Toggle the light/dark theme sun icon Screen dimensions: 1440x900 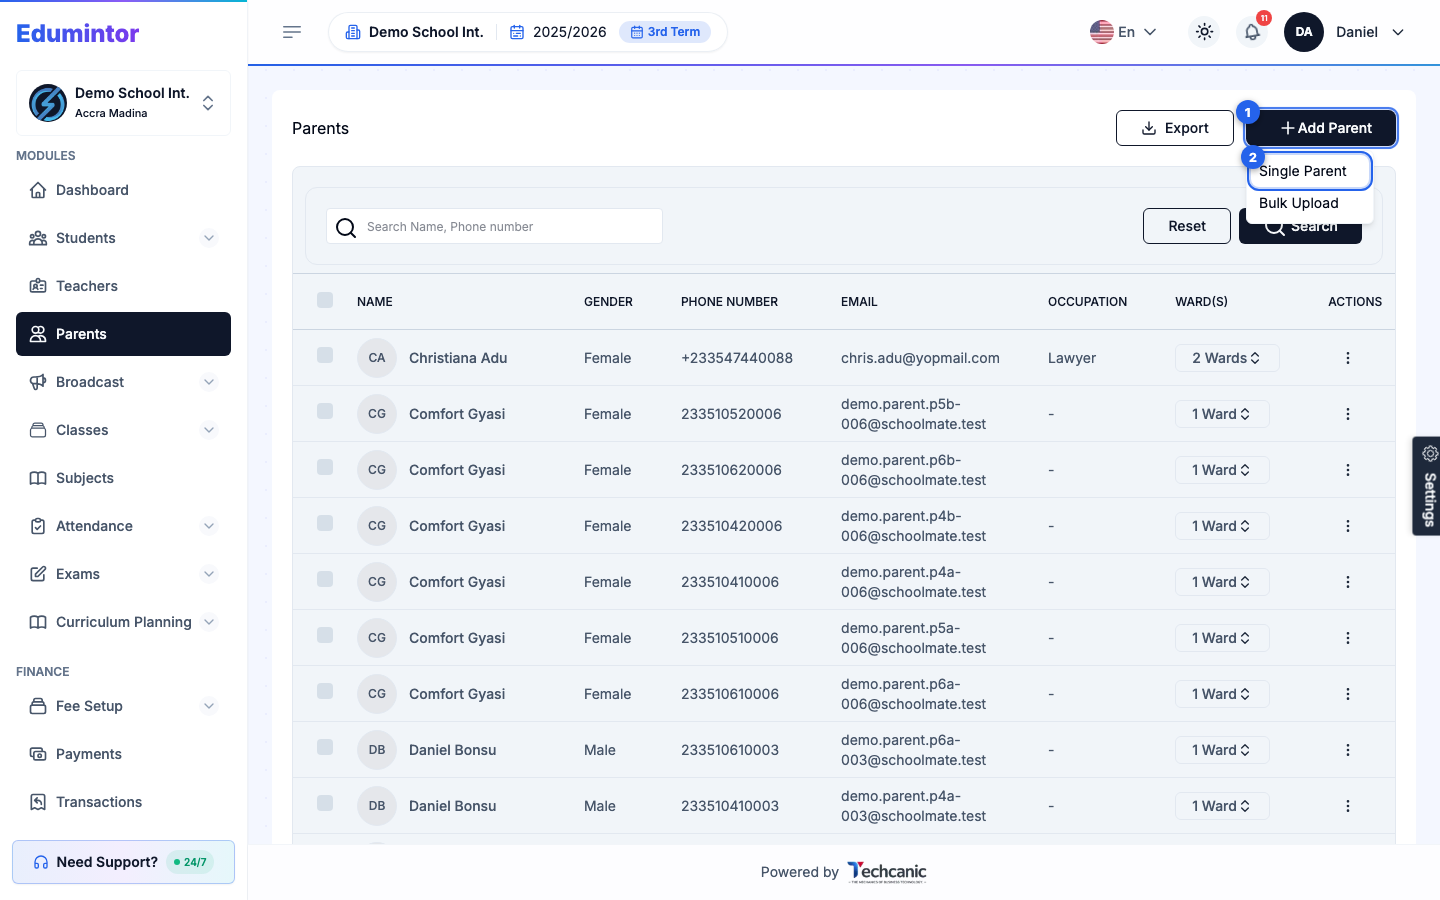1204,32
